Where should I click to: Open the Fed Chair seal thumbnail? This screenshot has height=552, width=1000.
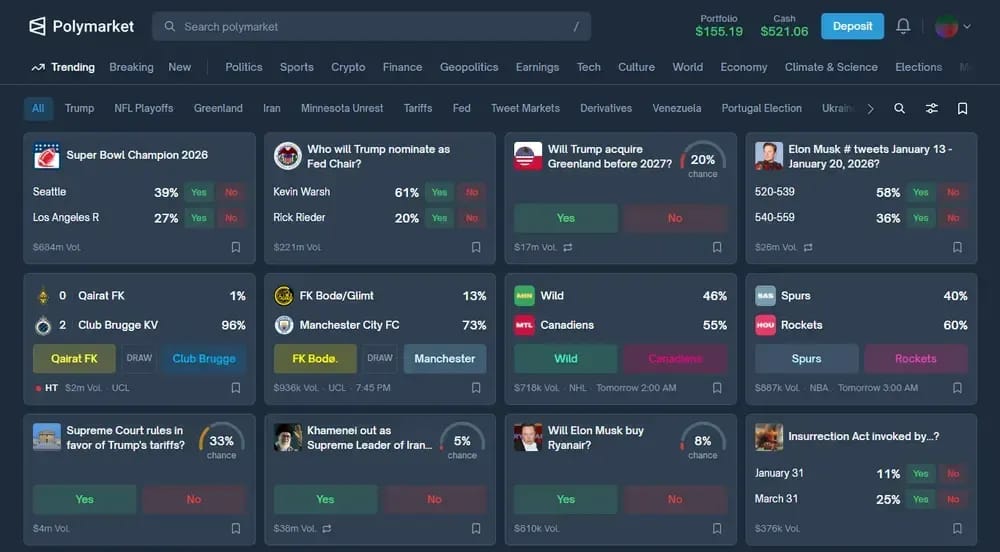[x=288, y=156]
